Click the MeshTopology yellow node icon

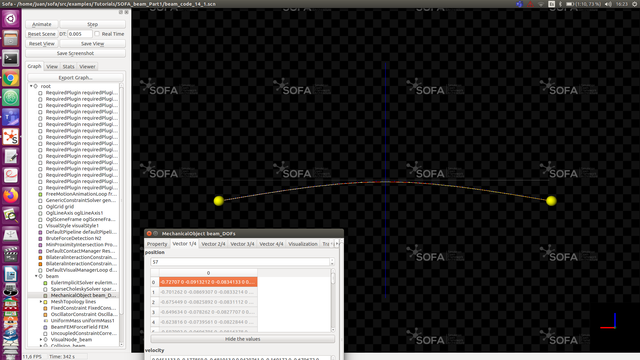click(45, 302)
